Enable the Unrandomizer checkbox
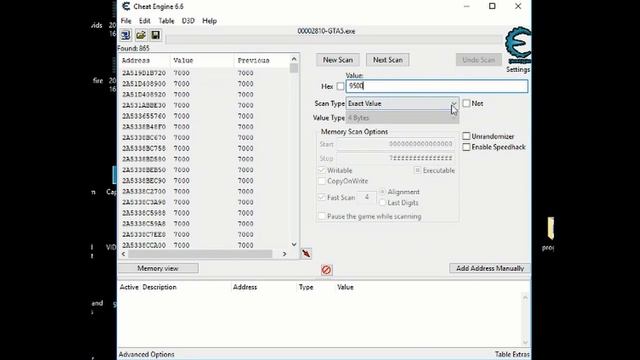Viewport: 640px width, 360px height. [x=466, y=136]
